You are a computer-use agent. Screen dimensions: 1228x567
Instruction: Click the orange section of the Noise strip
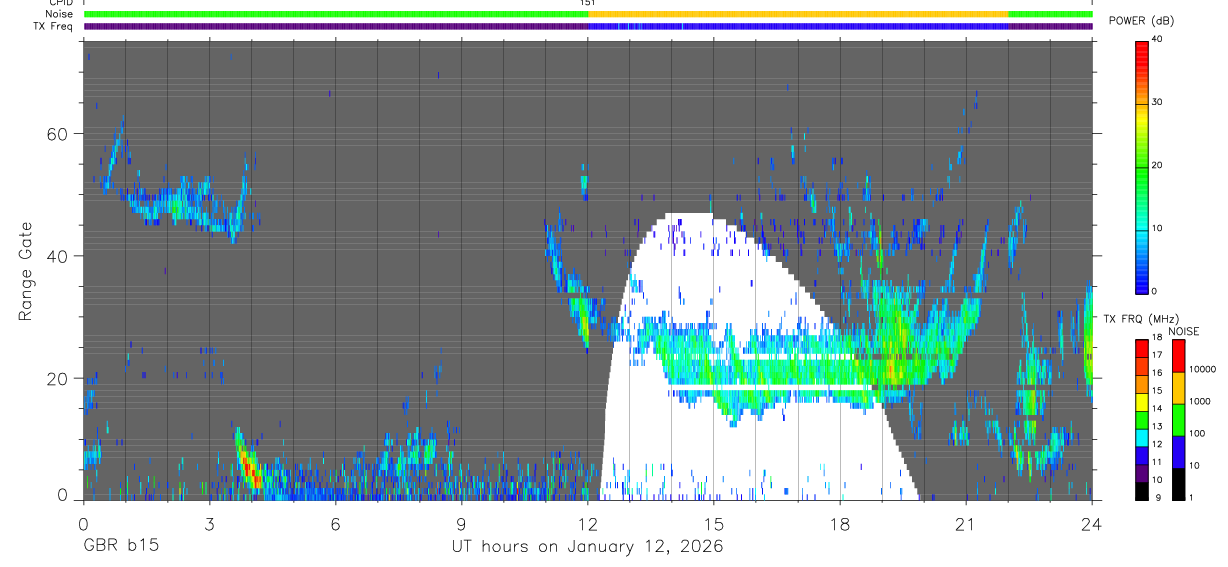798,14
